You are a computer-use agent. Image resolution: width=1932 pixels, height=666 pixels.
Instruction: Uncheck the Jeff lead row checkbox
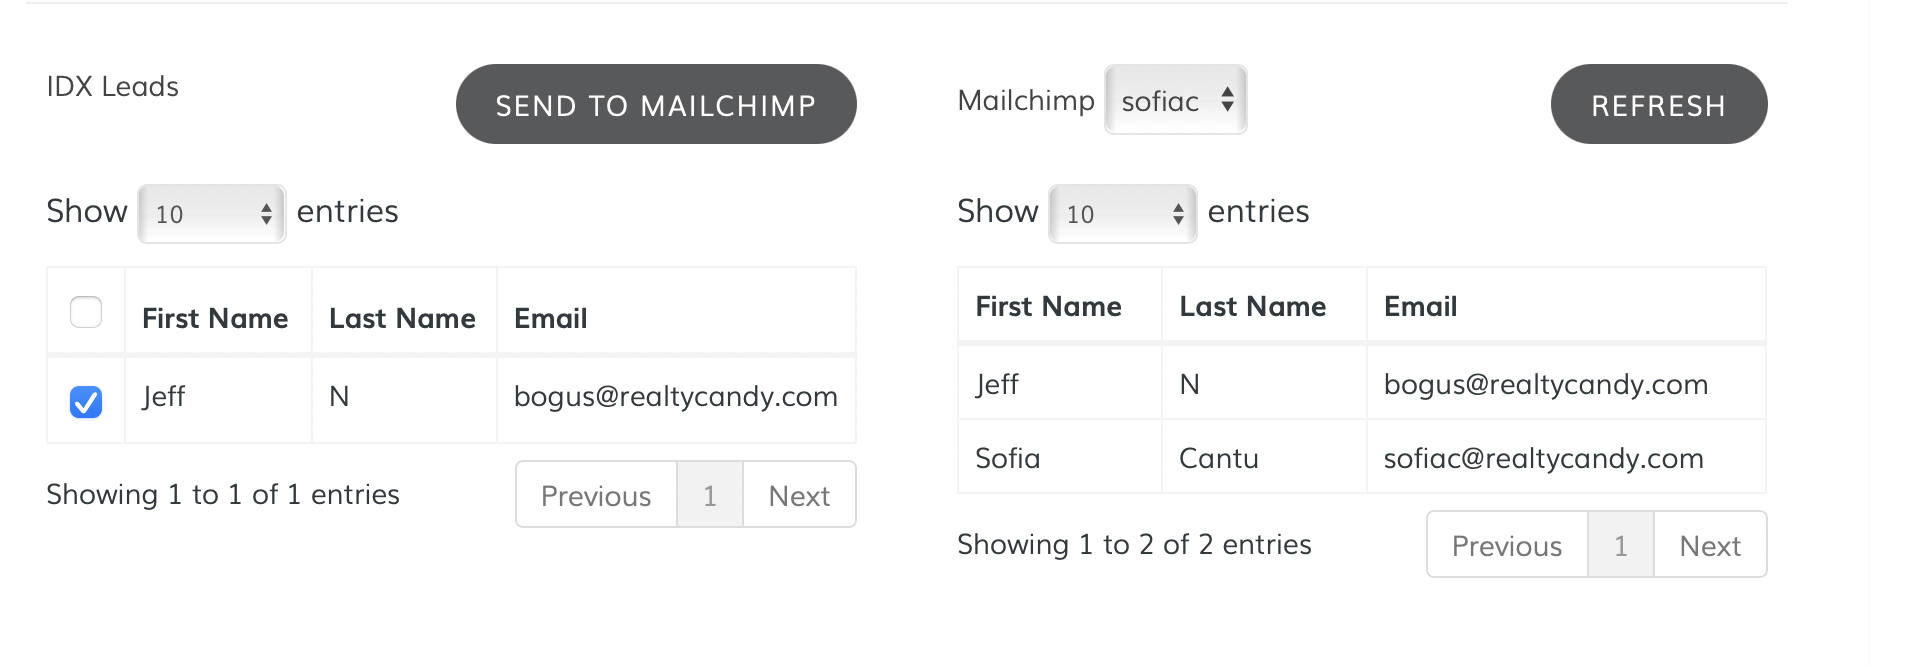[86, 401]
